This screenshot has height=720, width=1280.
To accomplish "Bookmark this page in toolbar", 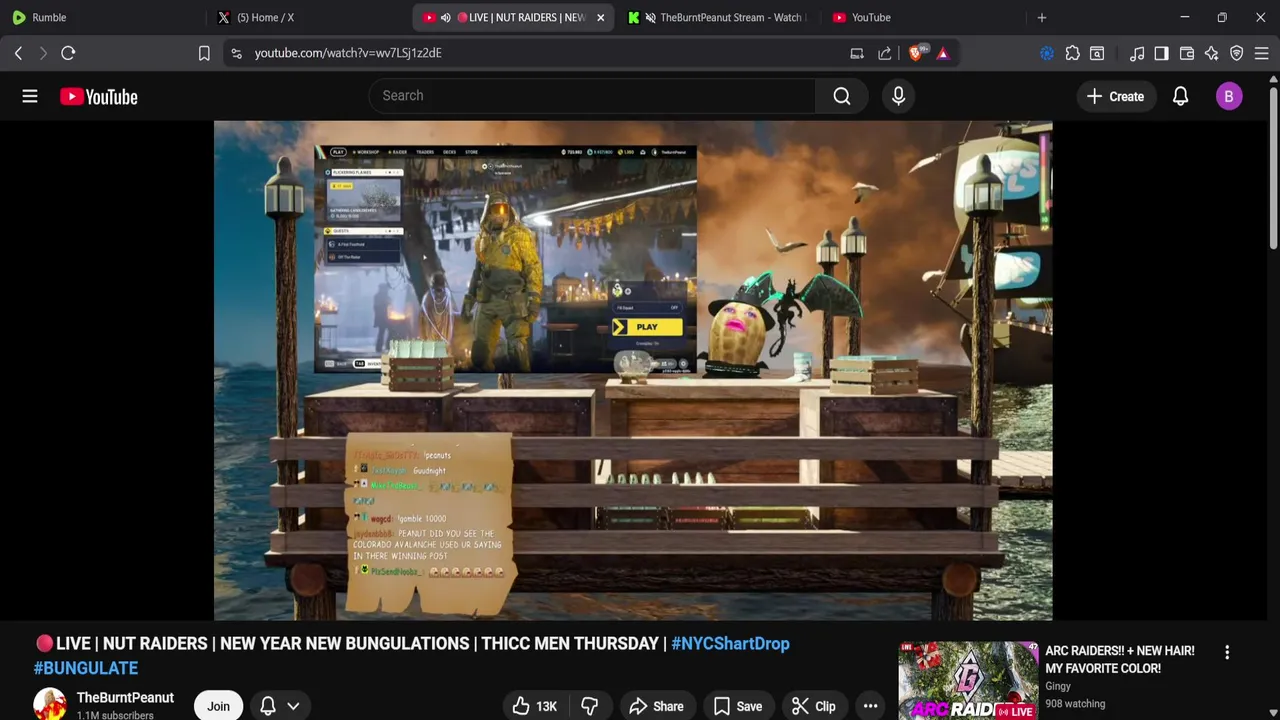I will (204, 53).
